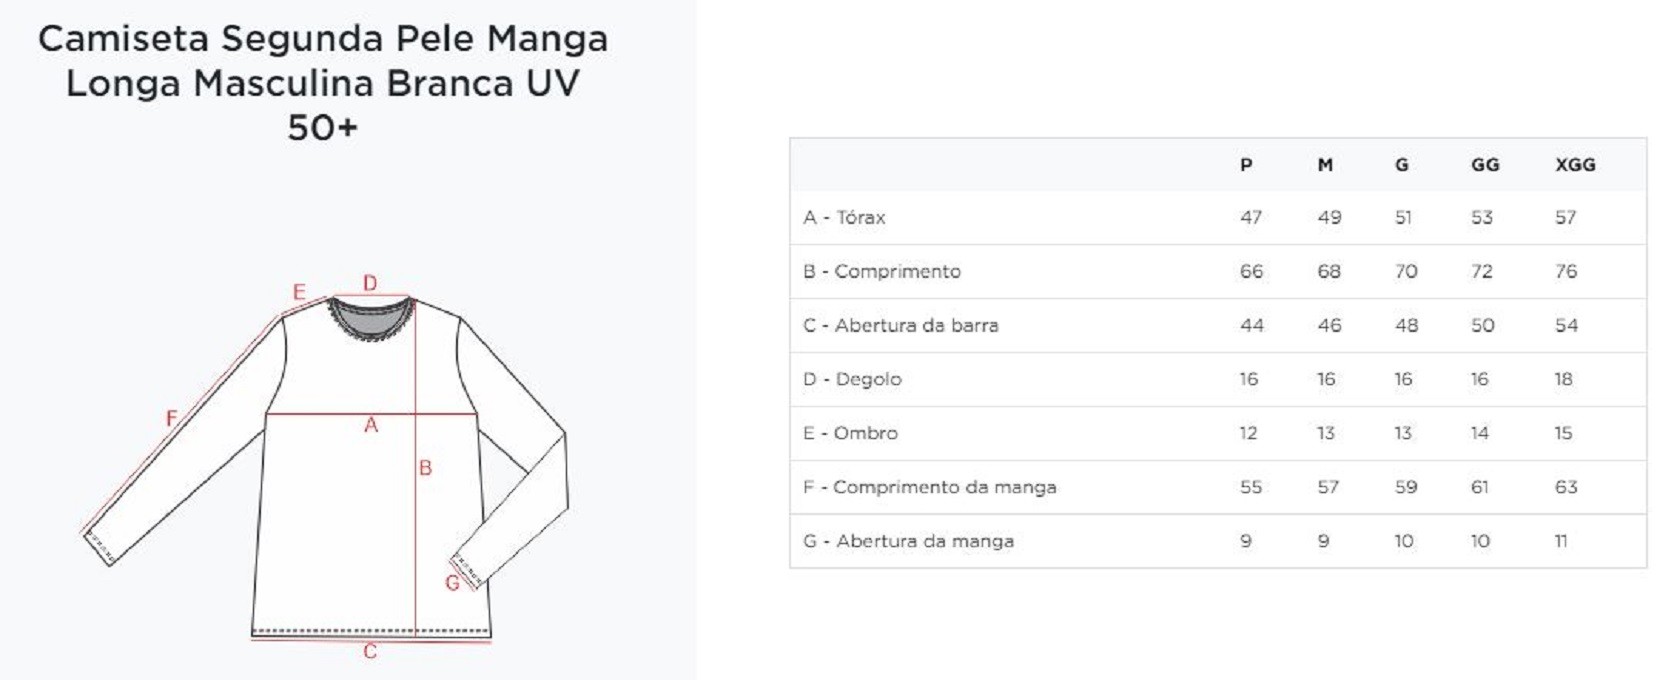Click the red letter G at the cuff
The image size is (1674, 680).
[x=452, y=583]
